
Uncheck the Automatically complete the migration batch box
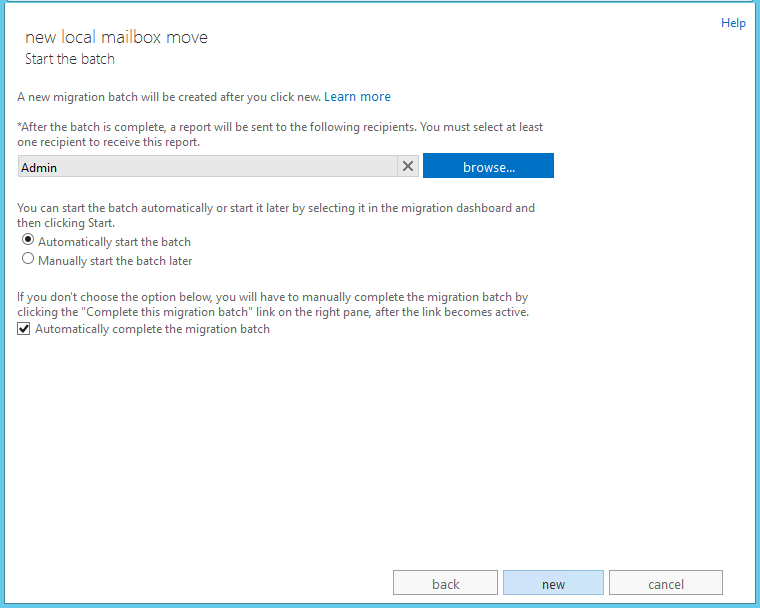[23, 329]
